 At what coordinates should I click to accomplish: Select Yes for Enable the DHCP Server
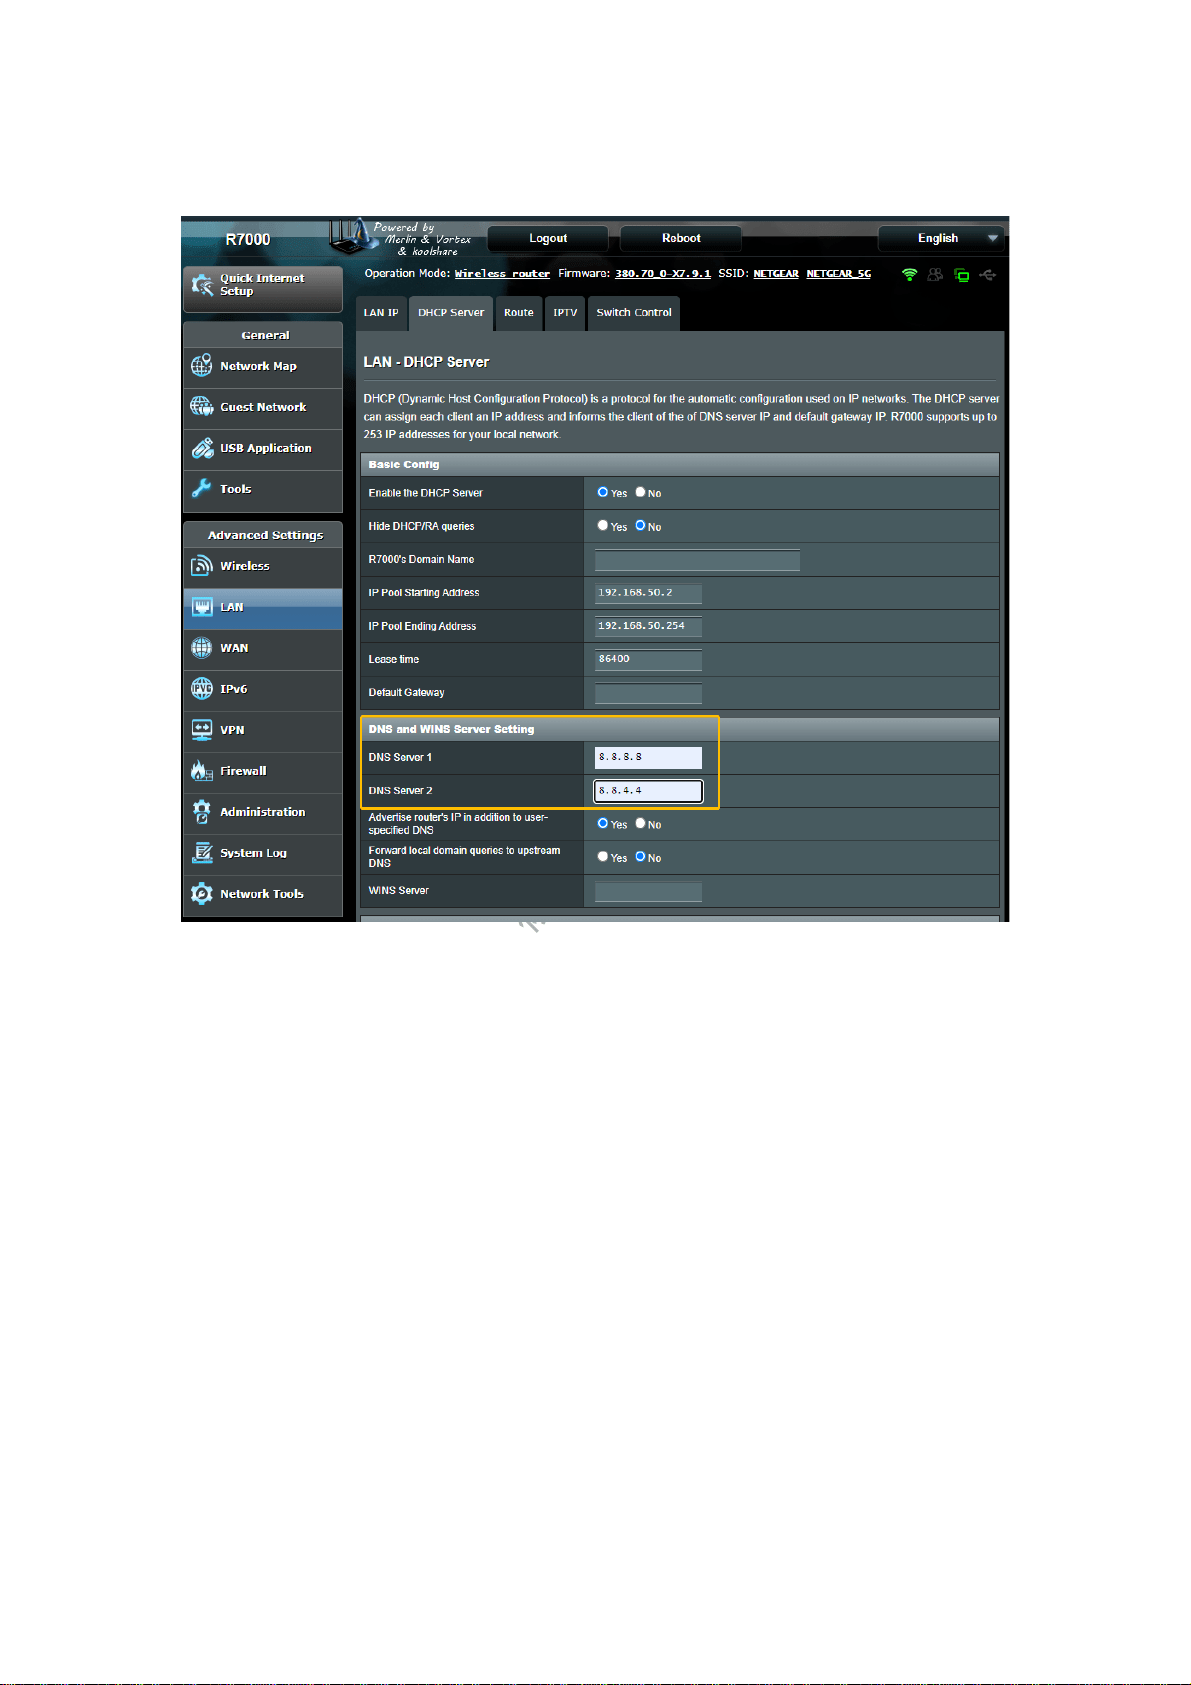coord(603,492)
